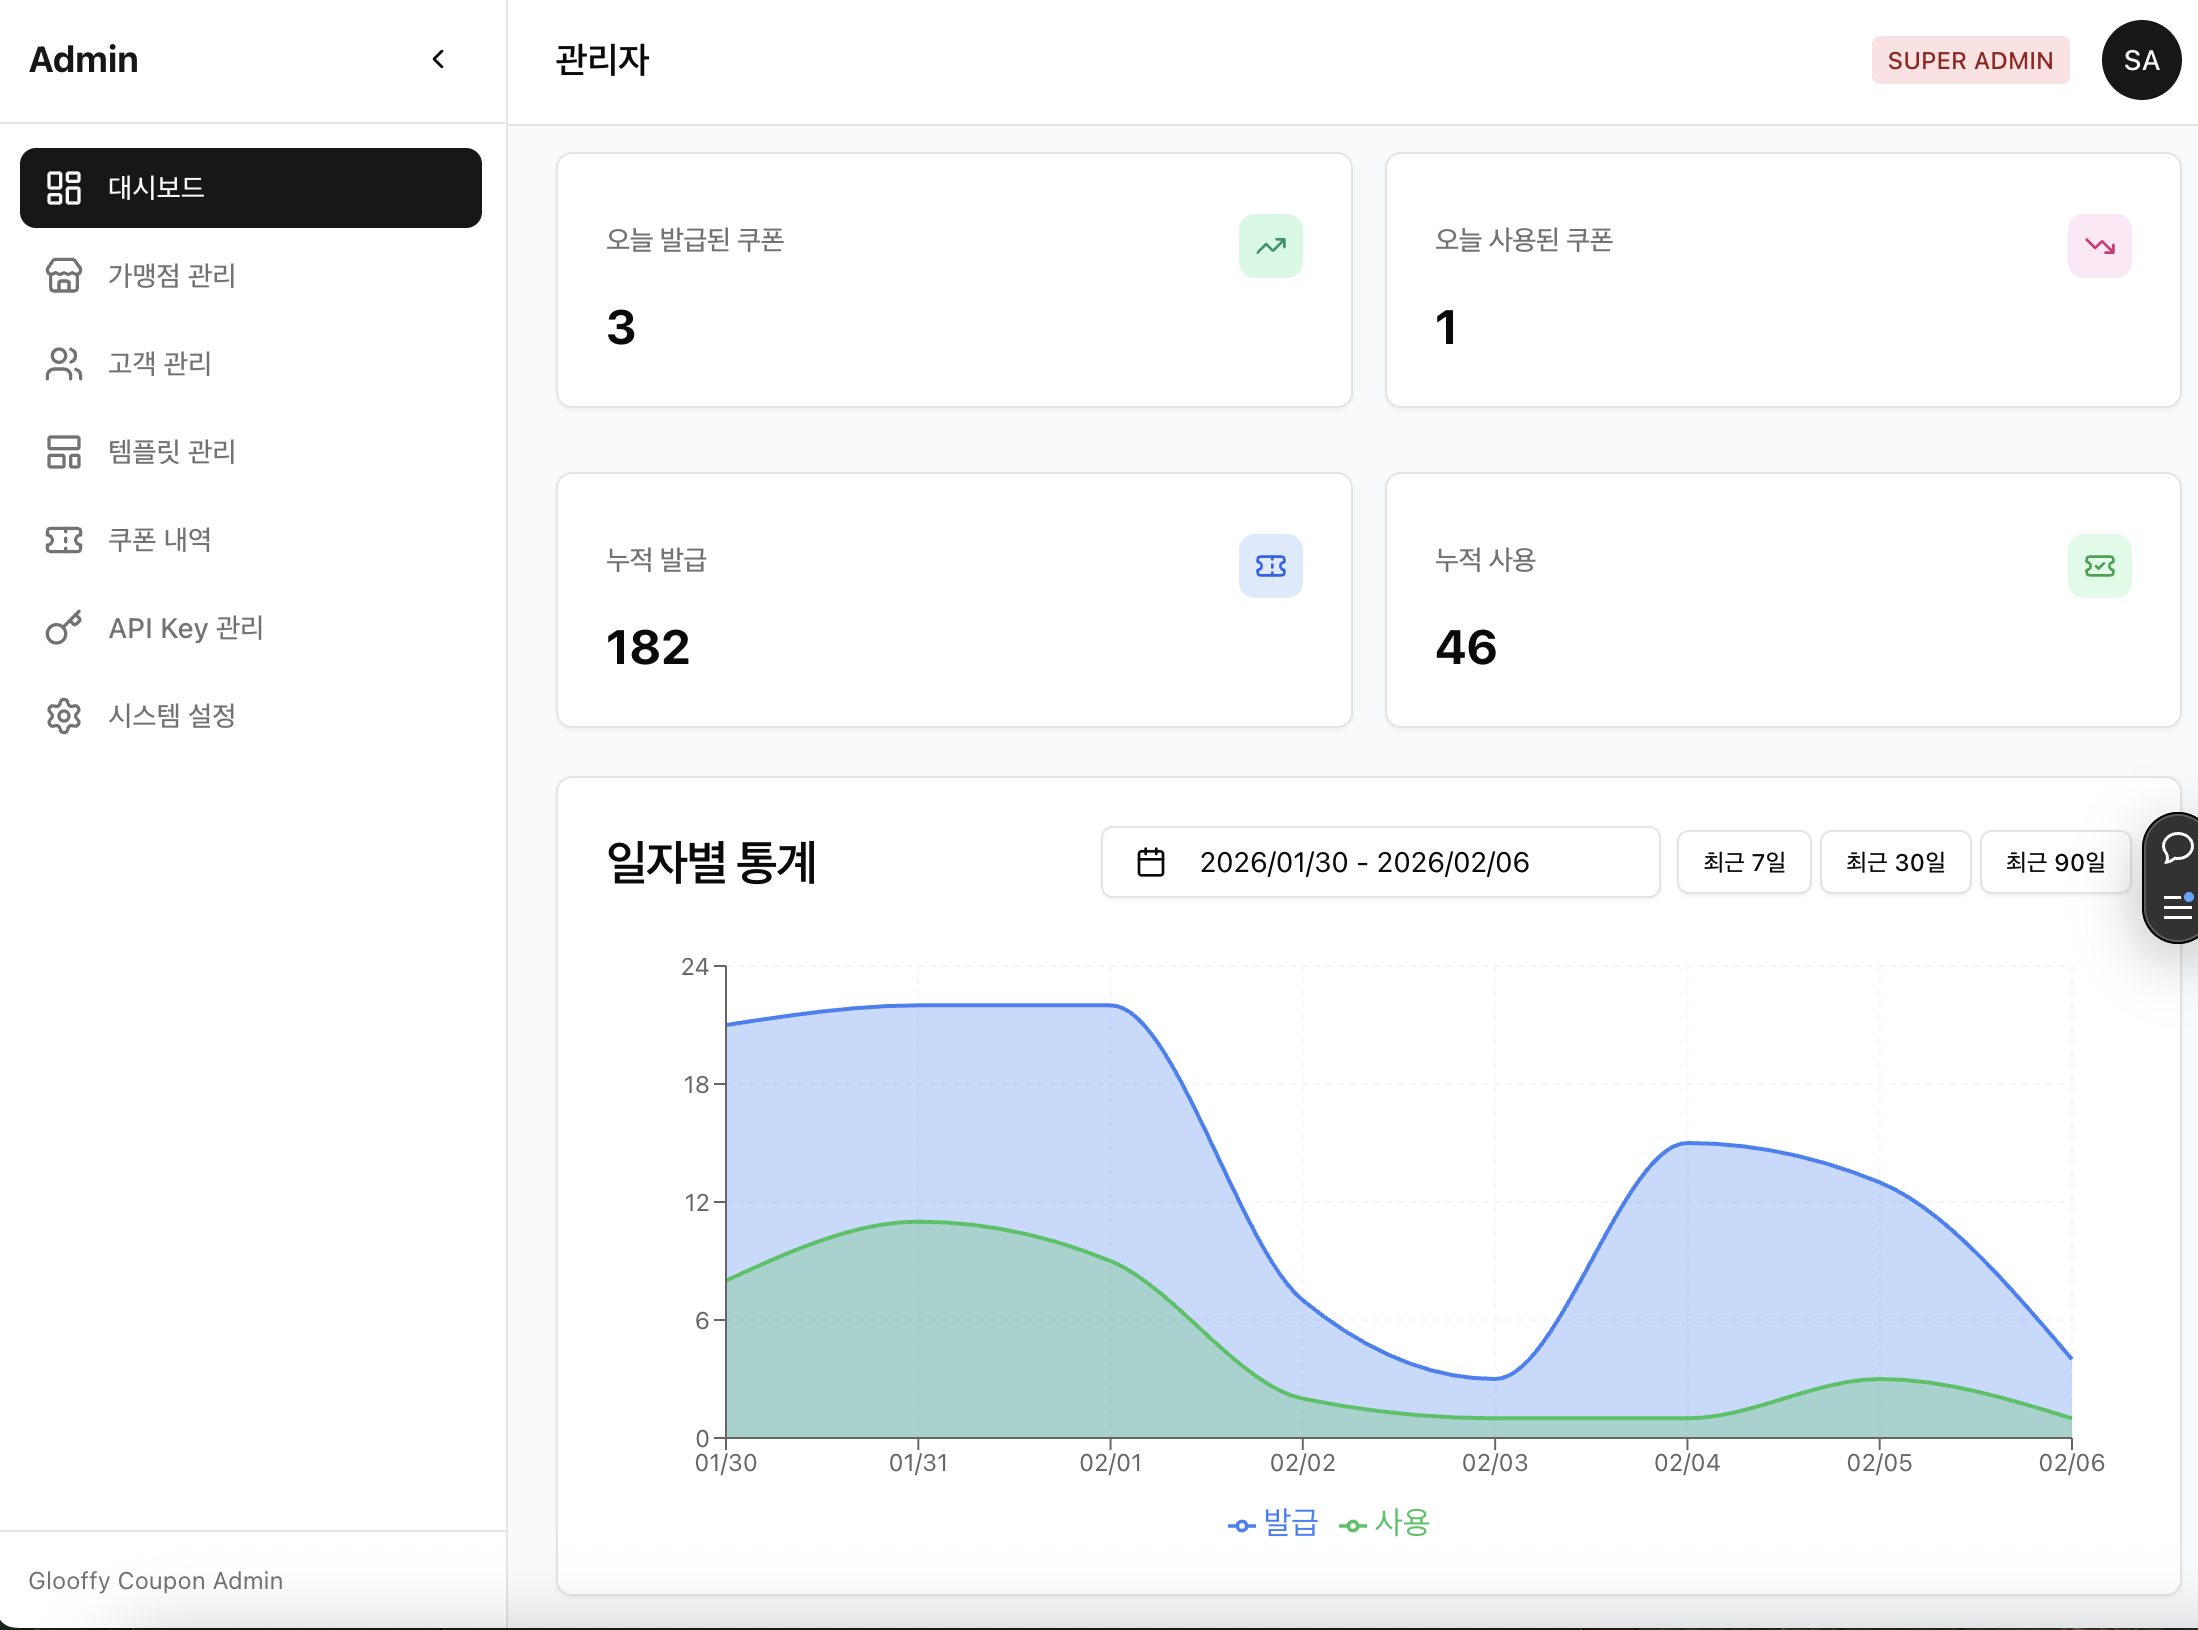Open API Key 관리 key icon

pos(64,628)
